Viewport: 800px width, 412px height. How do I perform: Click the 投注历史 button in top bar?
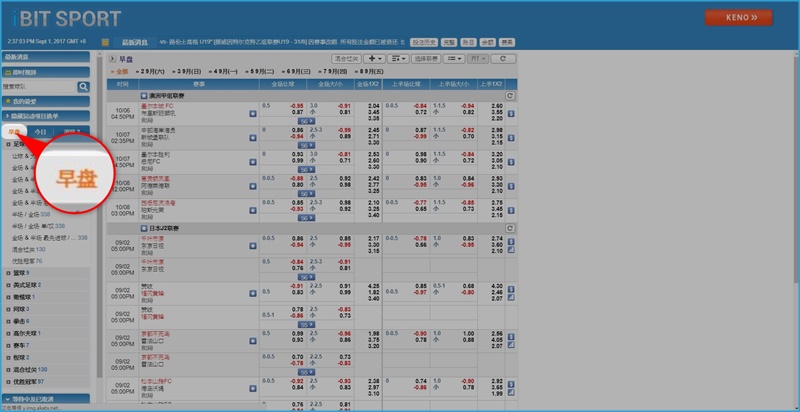click(424, 42)
